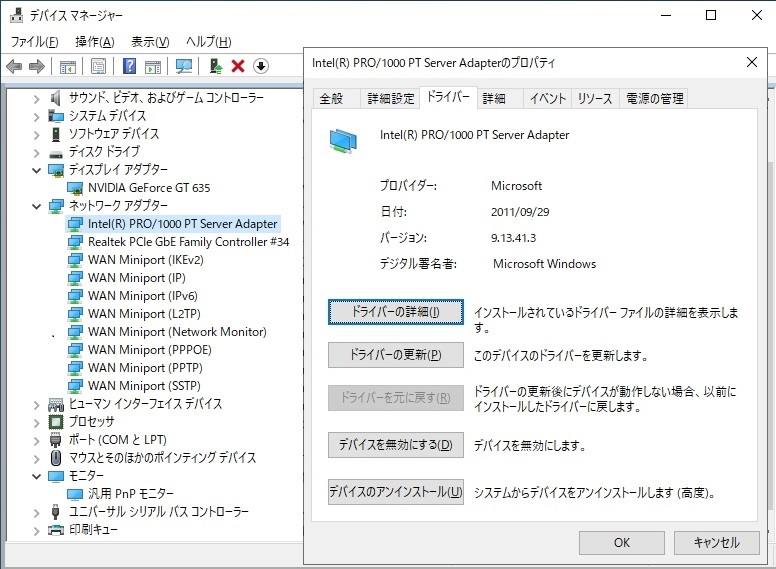The height and width of the screenshot is (569, 776).
Task: Close the adapter properties dialog
Action: click(751, 62)
